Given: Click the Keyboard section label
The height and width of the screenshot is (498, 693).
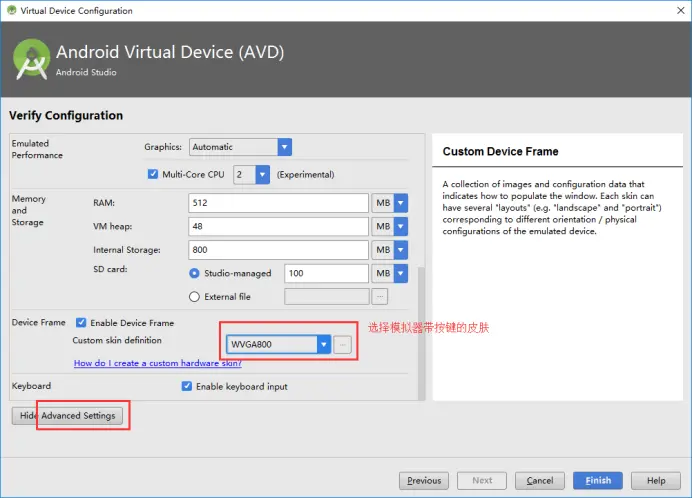Looking at the screenshot, I should (x=31, y=386).
